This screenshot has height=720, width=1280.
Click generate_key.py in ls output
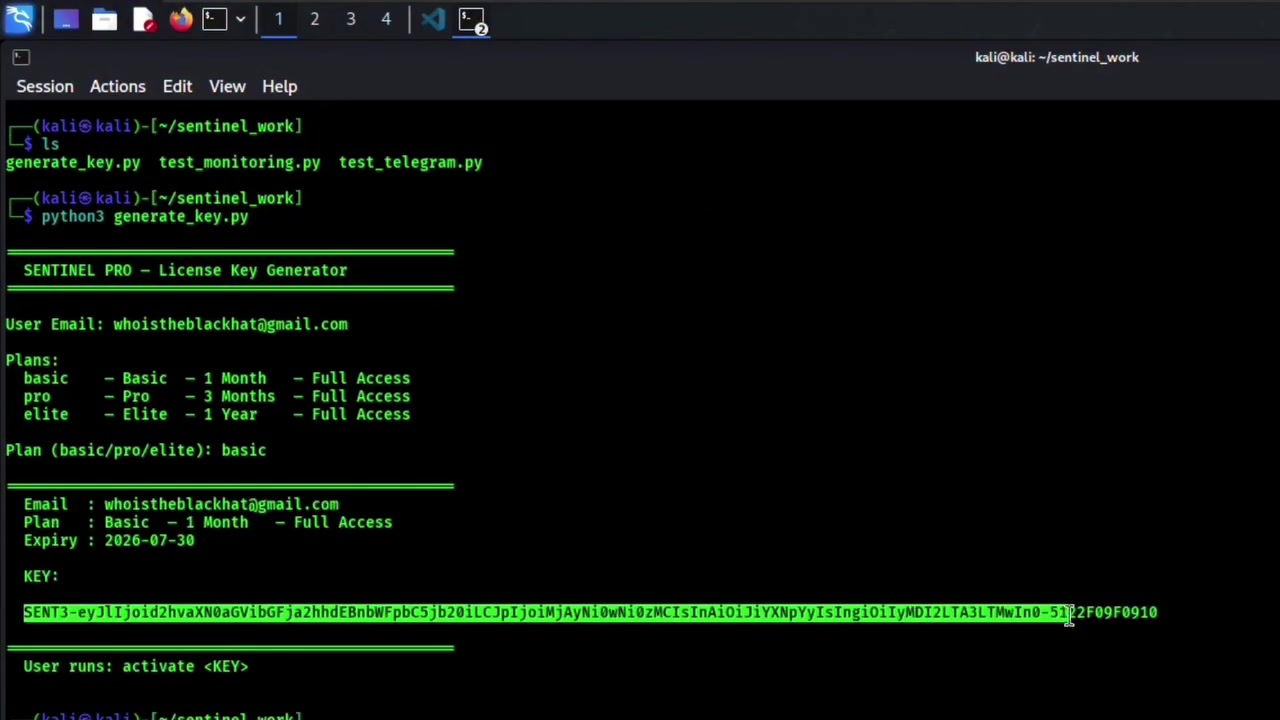coord(73,162)
